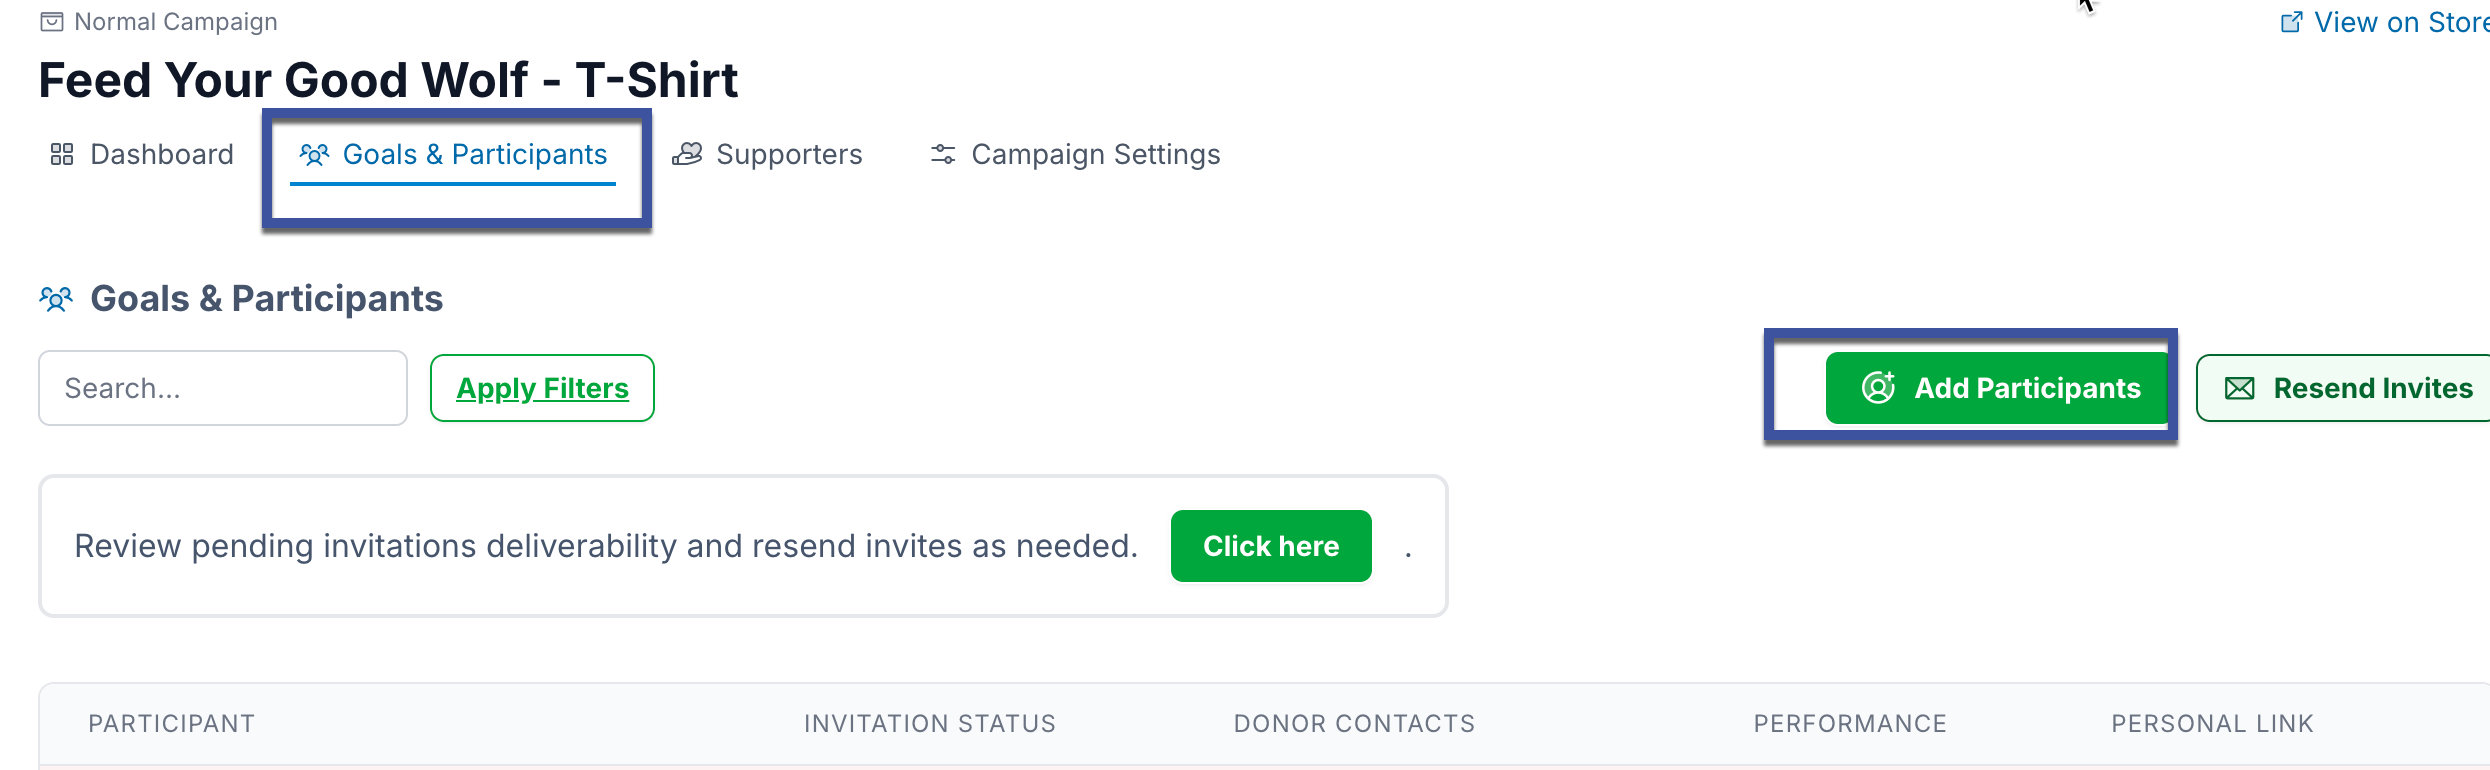Click the Campaign Settings sliders icon
Viewport: 2490px width, 770px height.
point(943,154)
